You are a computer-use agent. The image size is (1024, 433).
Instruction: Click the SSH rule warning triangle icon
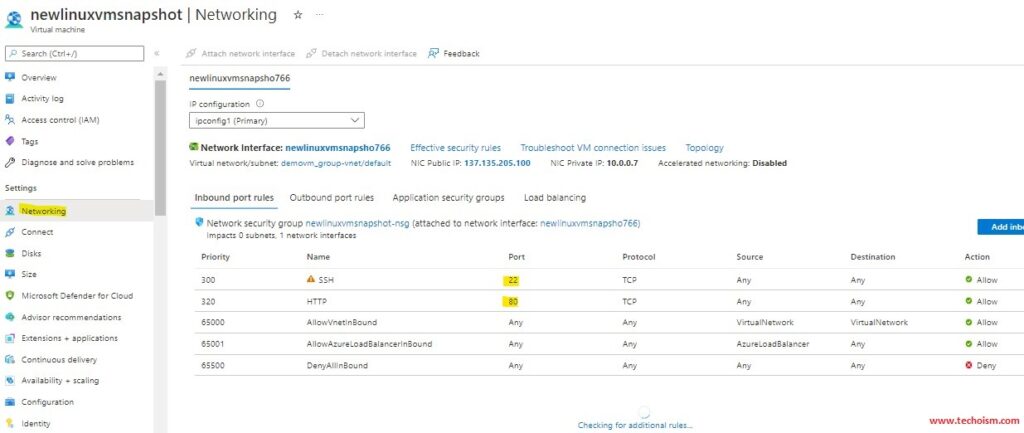(311, 279)
